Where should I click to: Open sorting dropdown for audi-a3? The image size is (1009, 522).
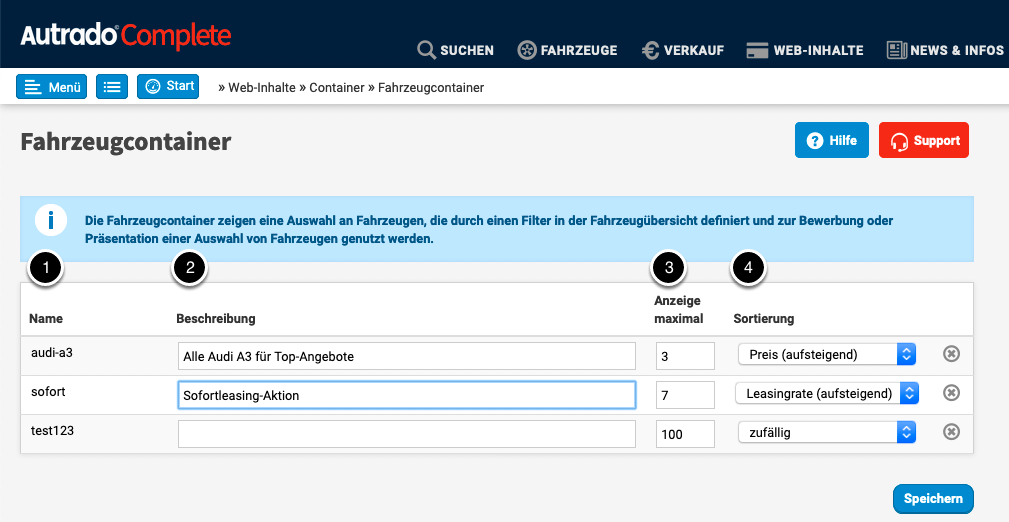[x=827, y=354]
